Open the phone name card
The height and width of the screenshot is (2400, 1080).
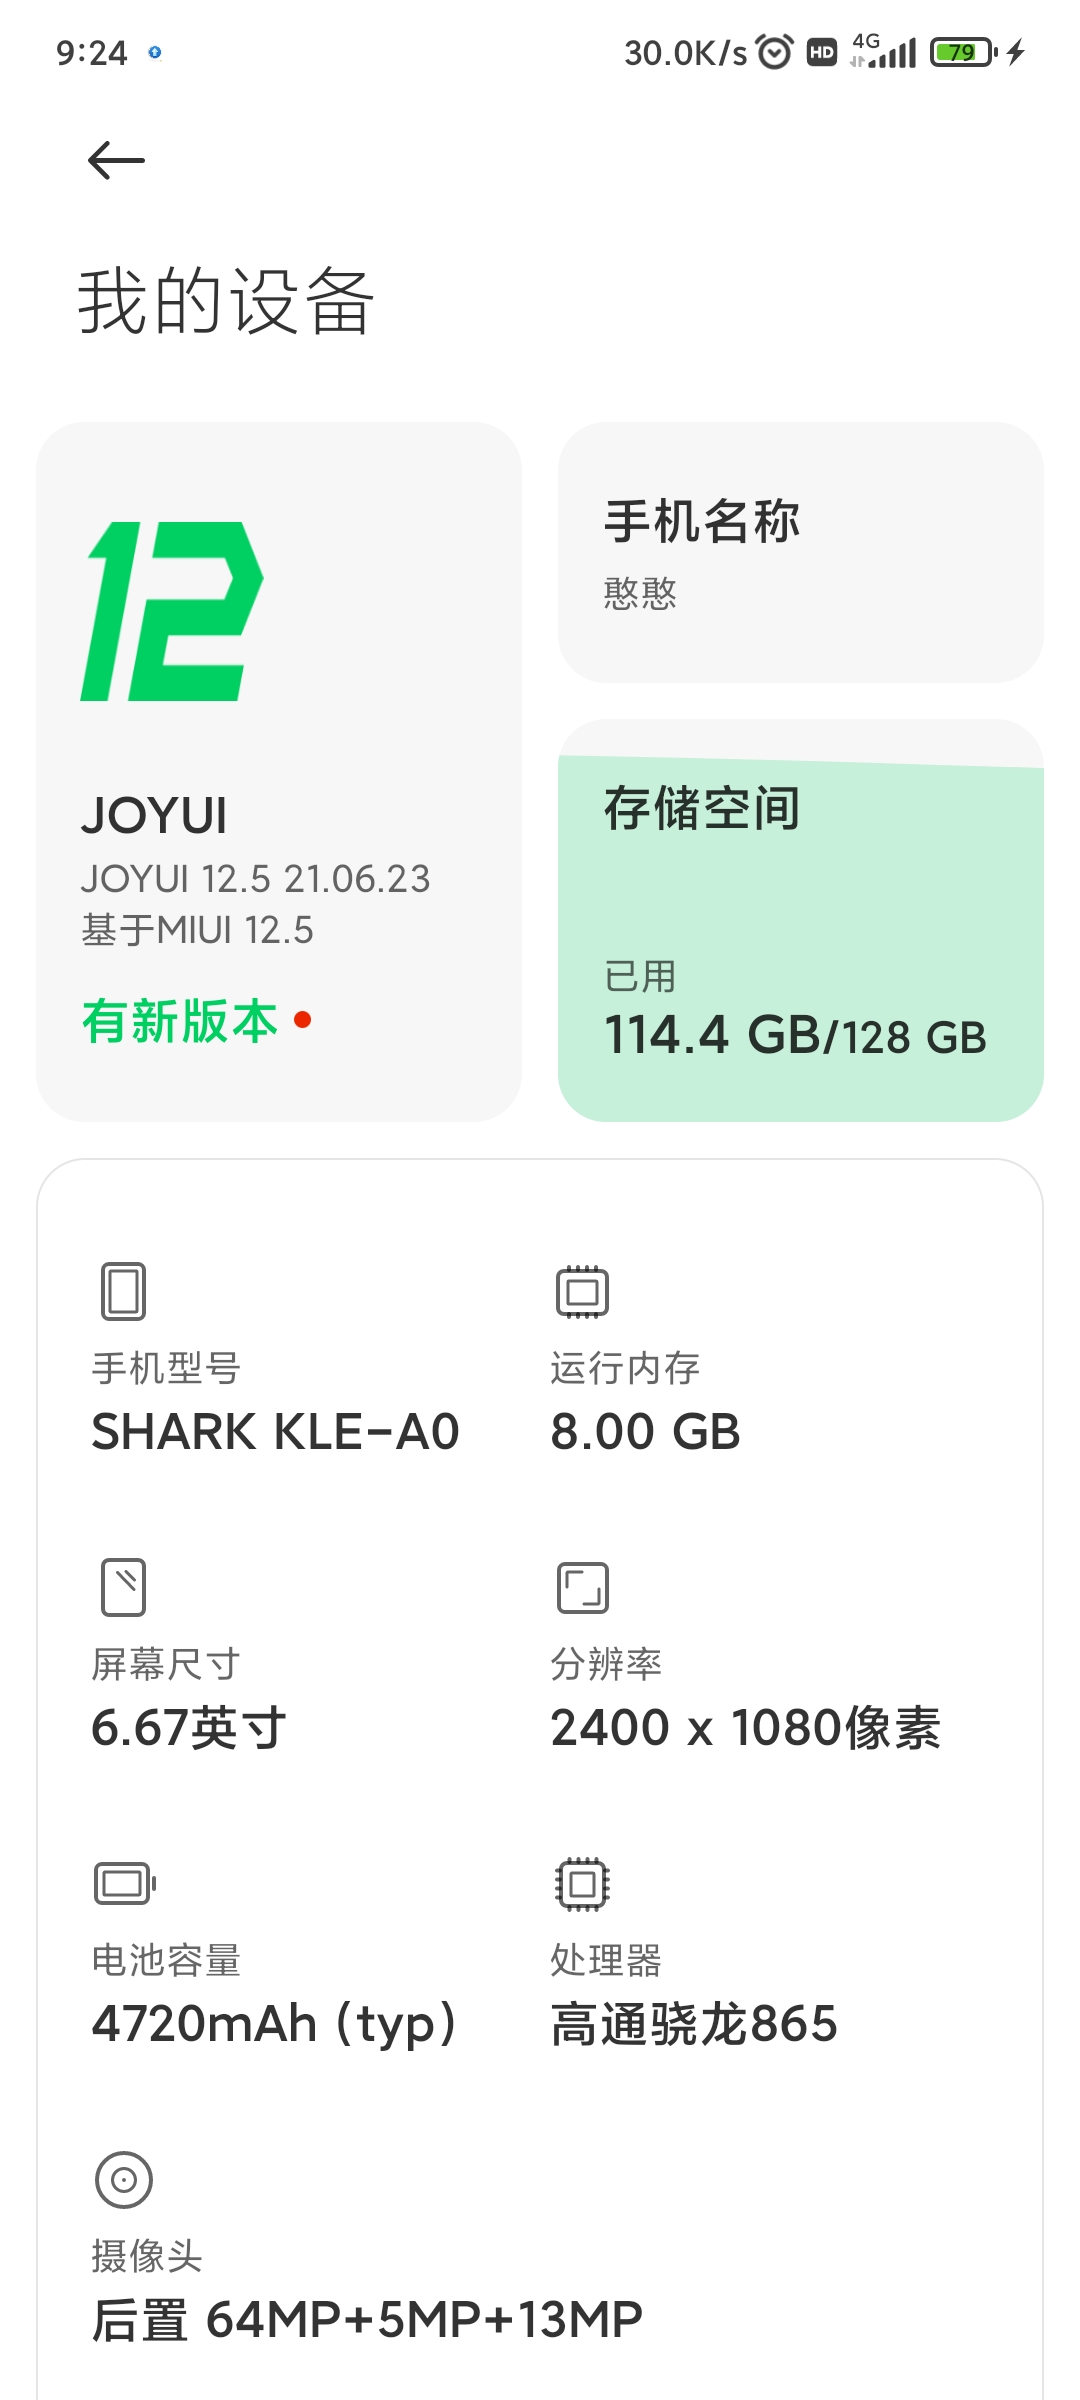(x=800, y=552)
